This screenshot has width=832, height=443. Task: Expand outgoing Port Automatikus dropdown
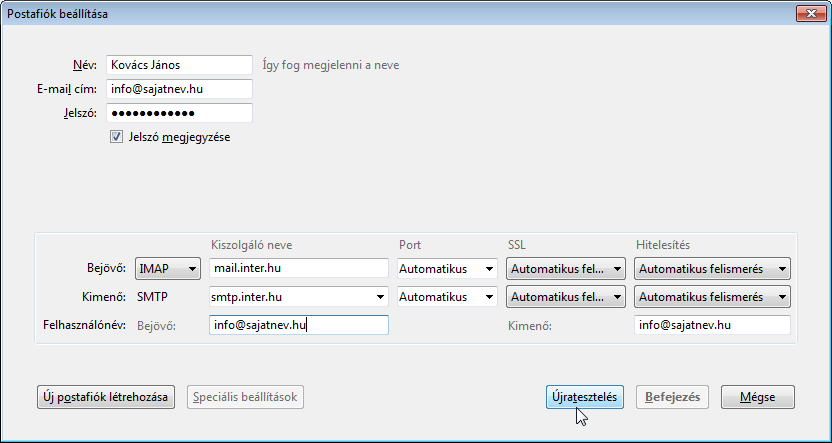(447, 297)
